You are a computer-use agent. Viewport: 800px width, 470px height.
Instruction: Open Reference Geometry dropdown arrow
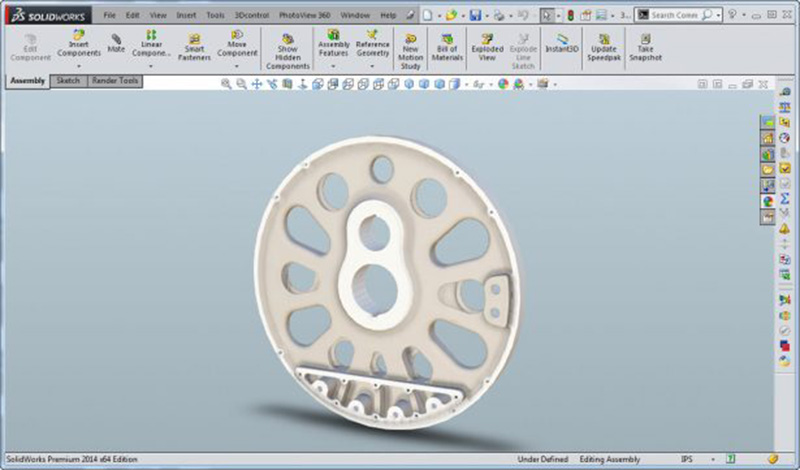pos(373,67)
